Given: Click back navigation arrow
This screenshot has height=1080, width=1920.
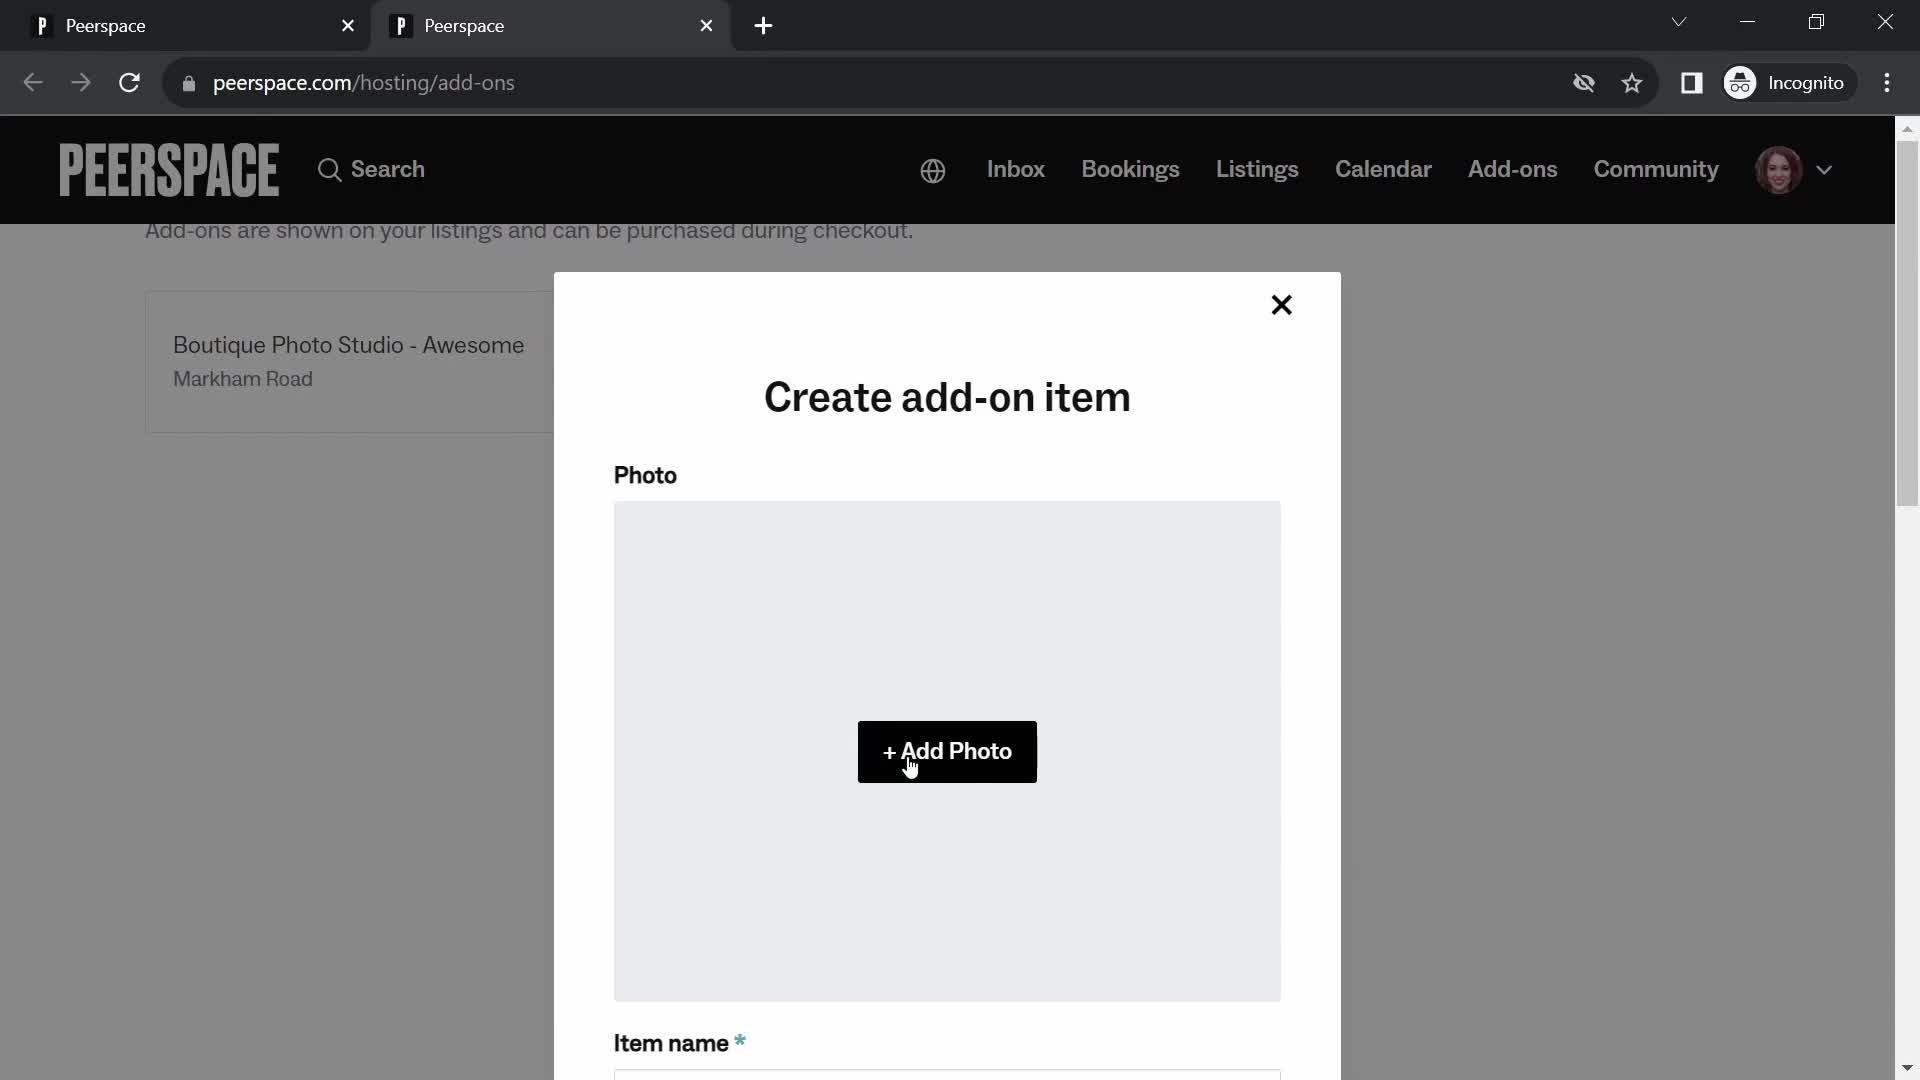Looking at the screenshot, I should click(32, 82).
